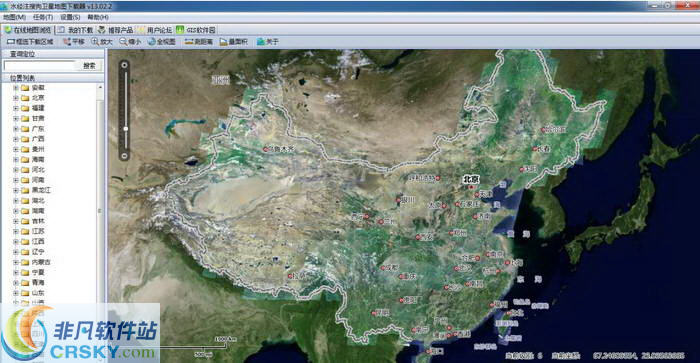Click the location list scrollbar up arrow
Viewport: 700px width, 363px height.
(x=100, y=88)
